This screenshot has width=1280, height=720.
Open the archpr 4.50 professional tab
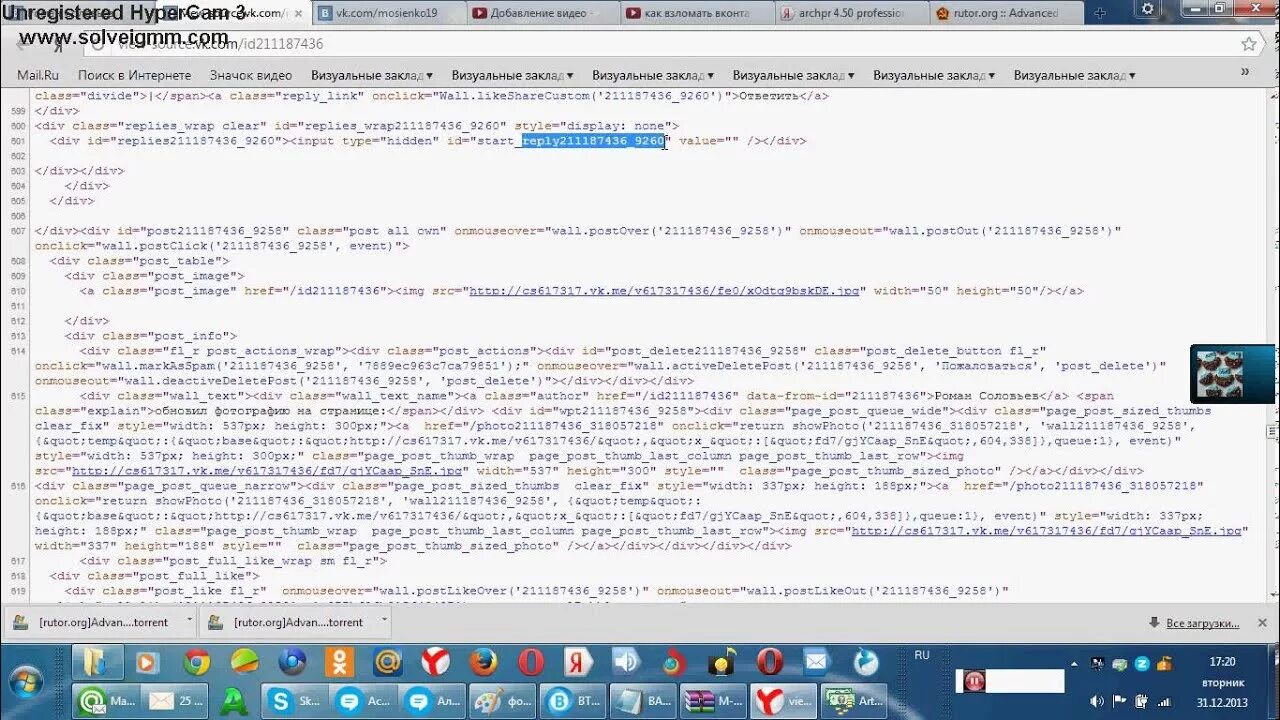pos(850,13)
